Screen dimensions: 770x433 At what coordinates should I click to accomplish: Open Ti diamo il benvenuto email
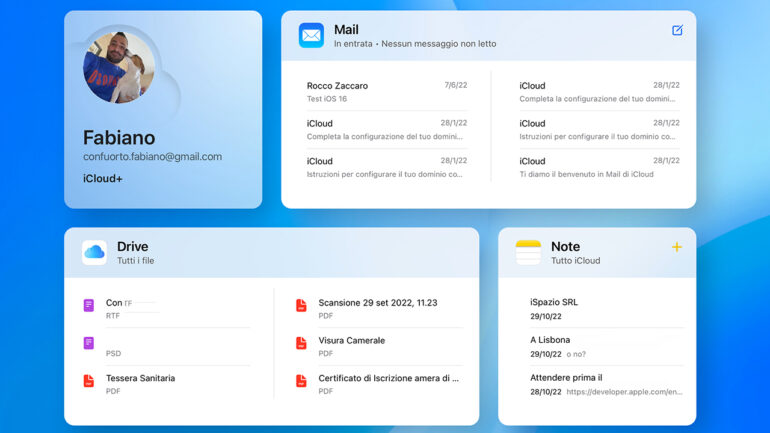(x=598, y=167)
